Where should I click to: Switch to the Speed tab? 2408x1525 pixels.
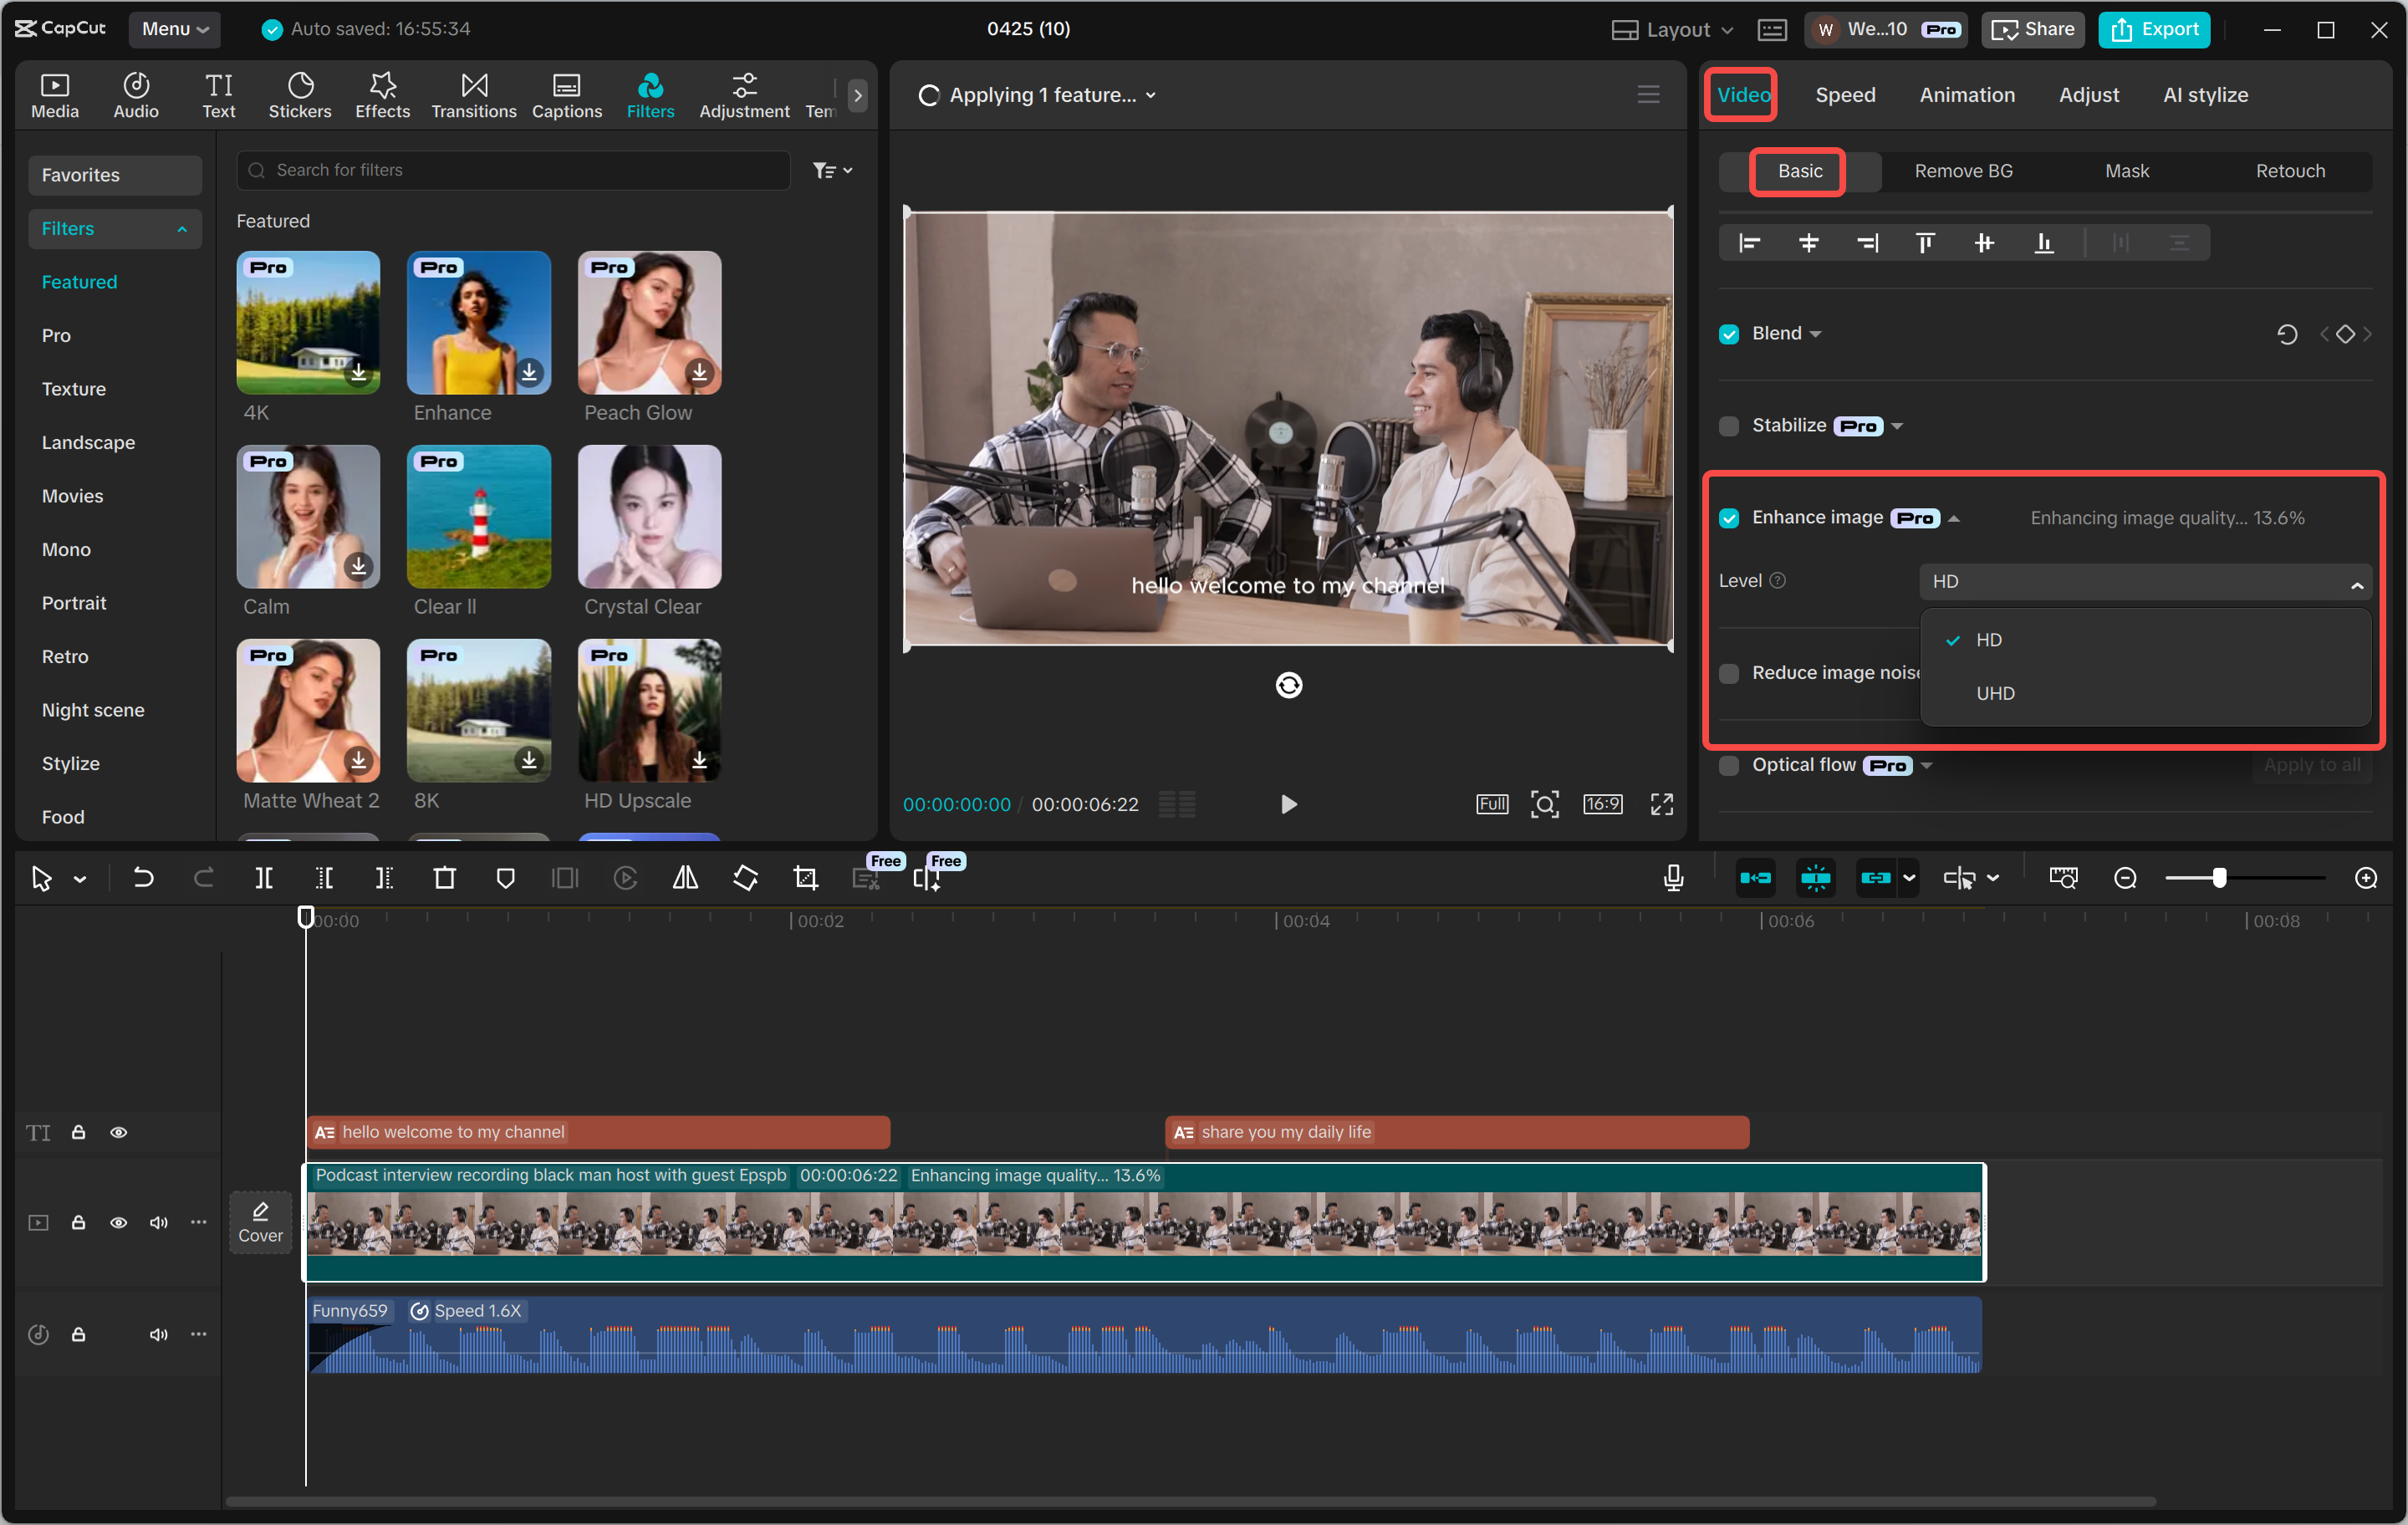tap(1845, 95)
